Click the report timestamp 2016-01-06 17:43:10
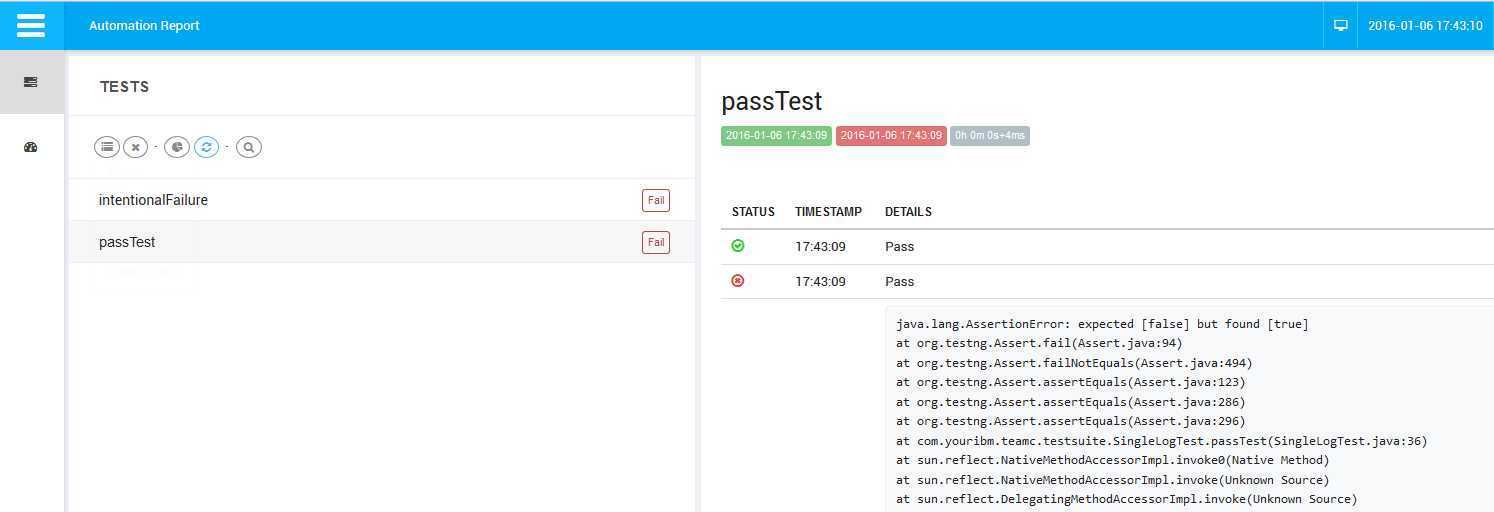The width and height of the screenshot is (1494, 512). click(1425, 26)
